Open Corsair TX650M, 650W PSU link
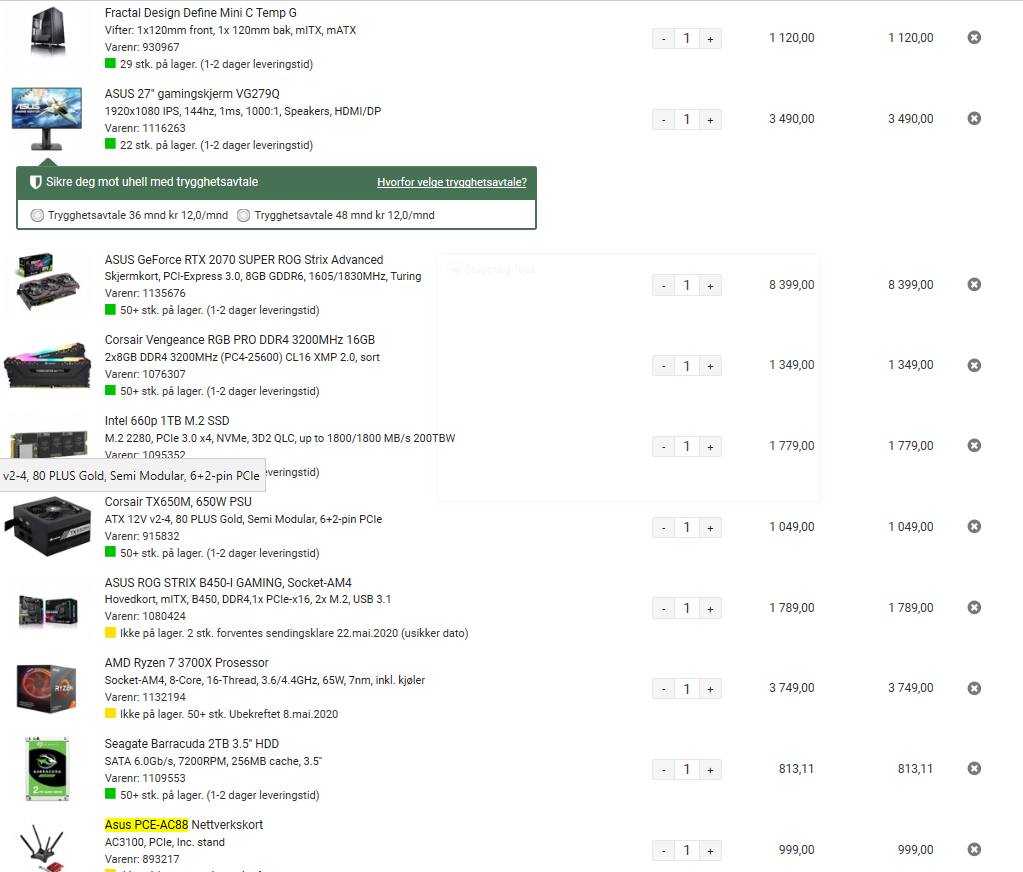 click(x=178, y=502)
